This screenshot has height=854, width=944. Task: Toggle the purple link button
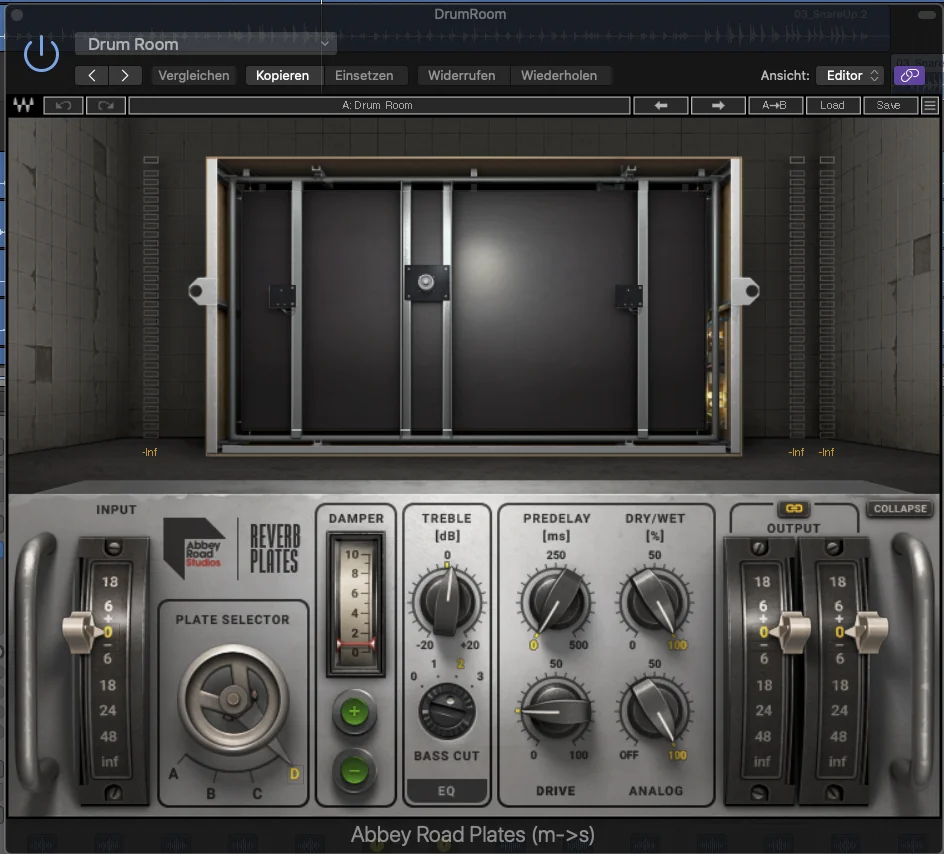909,75
